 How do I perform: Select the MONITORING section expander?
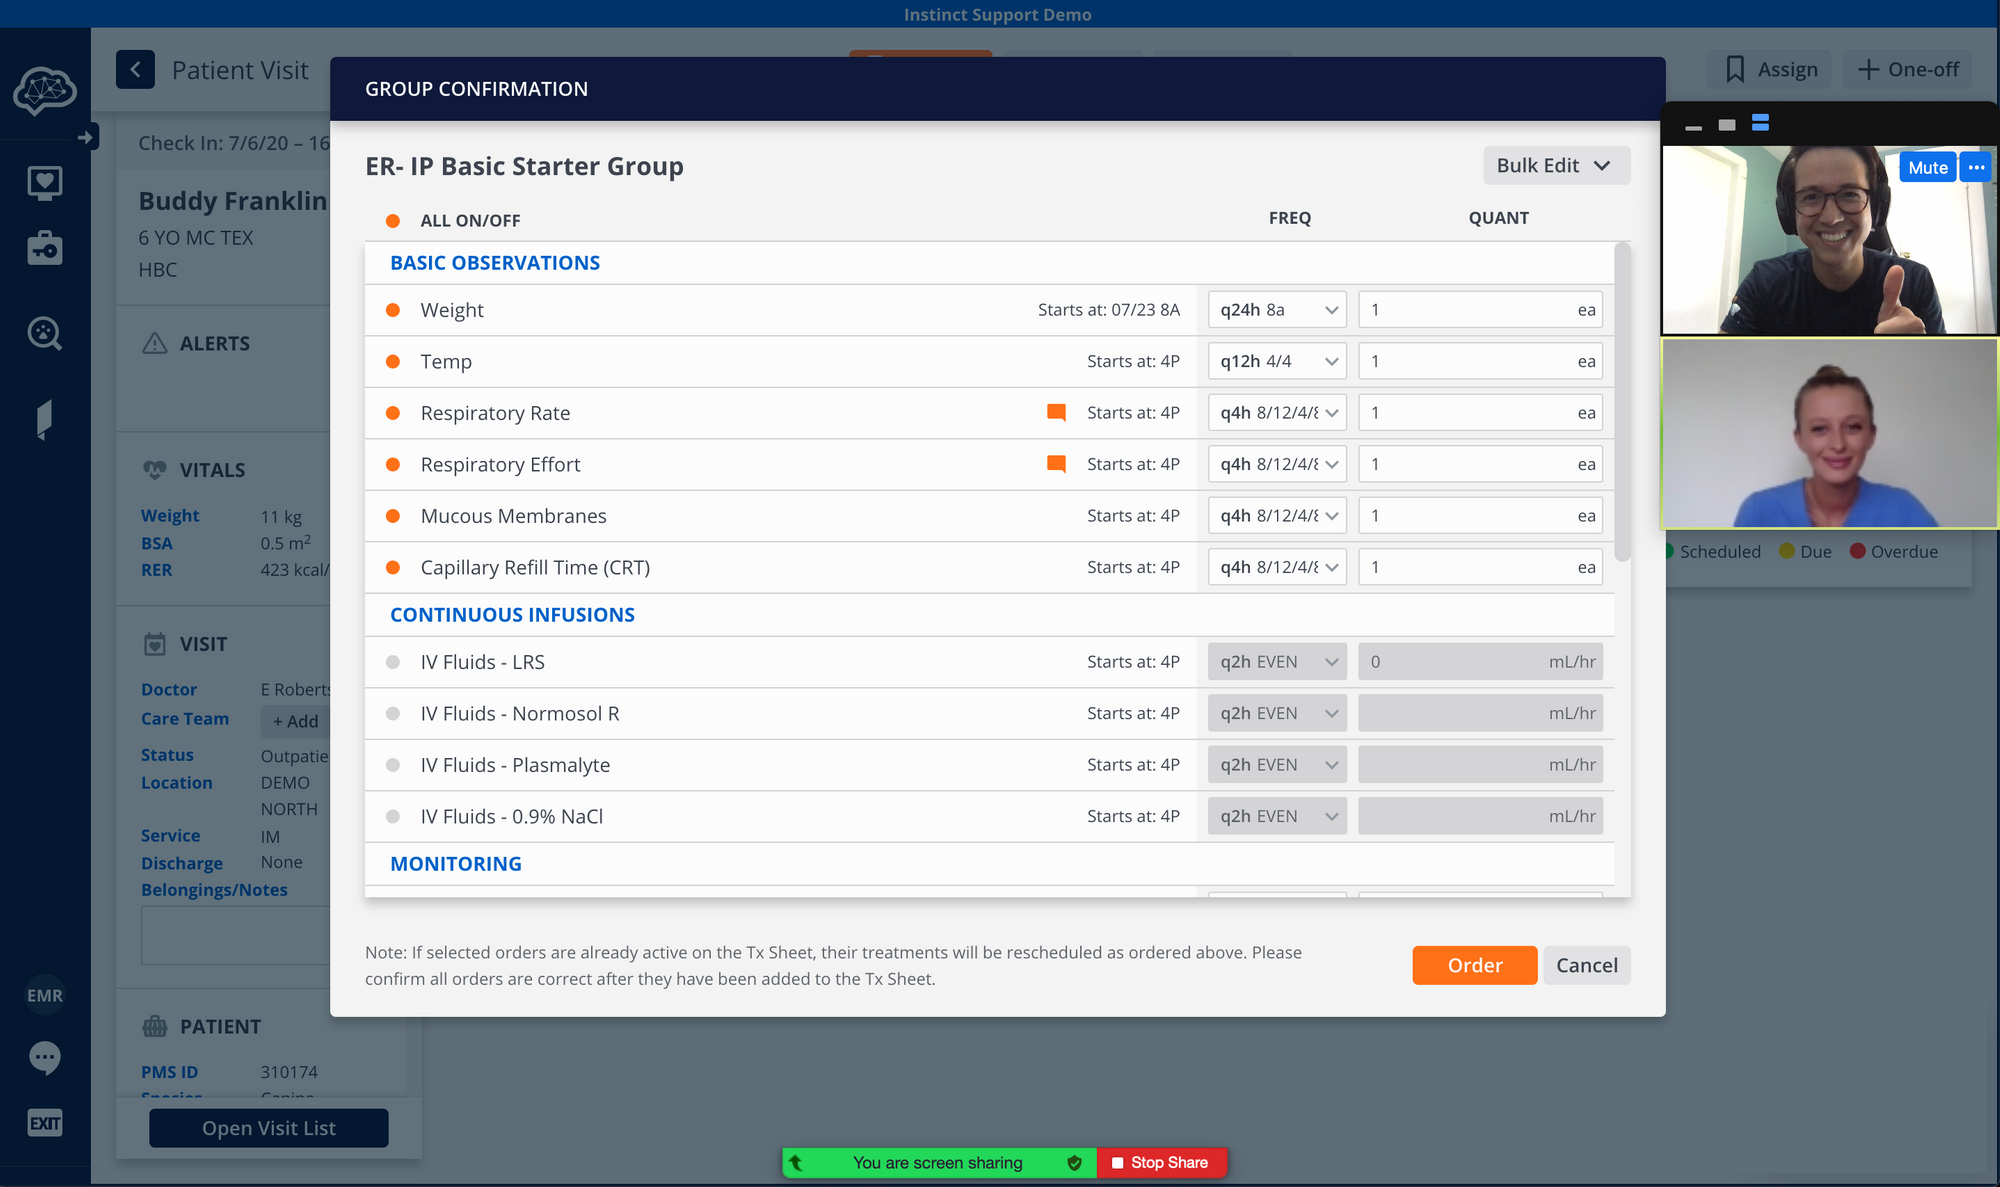coord(456,863)
